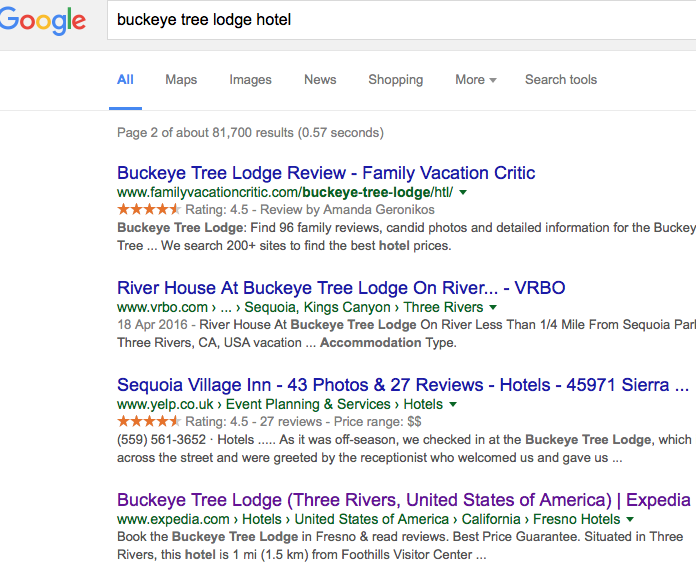The width and height of the screenshot is (696, 576).
Task: Switch to the Maps tab
Action: [x=181, y=80]
